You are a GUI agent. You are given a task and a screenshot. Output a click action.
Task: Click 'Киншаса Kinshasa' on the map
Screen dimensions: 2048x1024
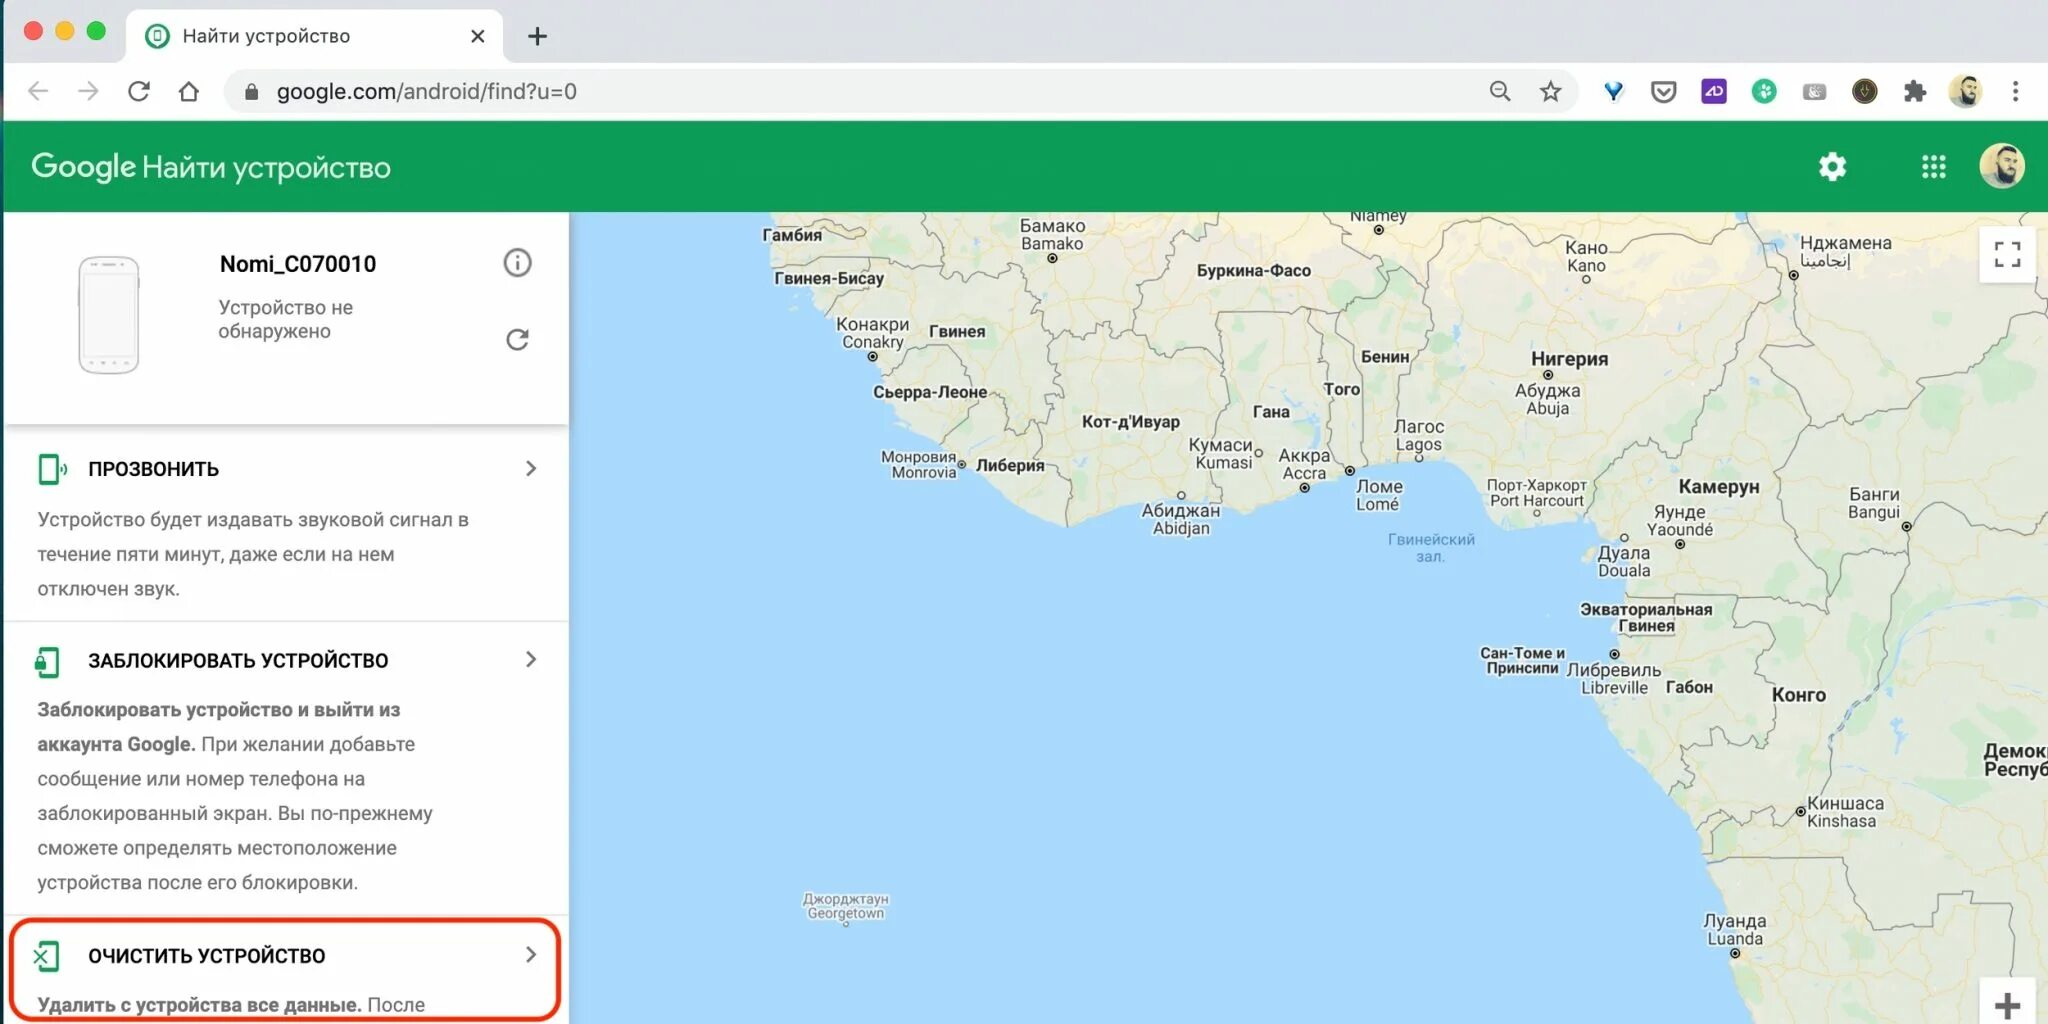pyautogui.click(x=1844, y=812)
